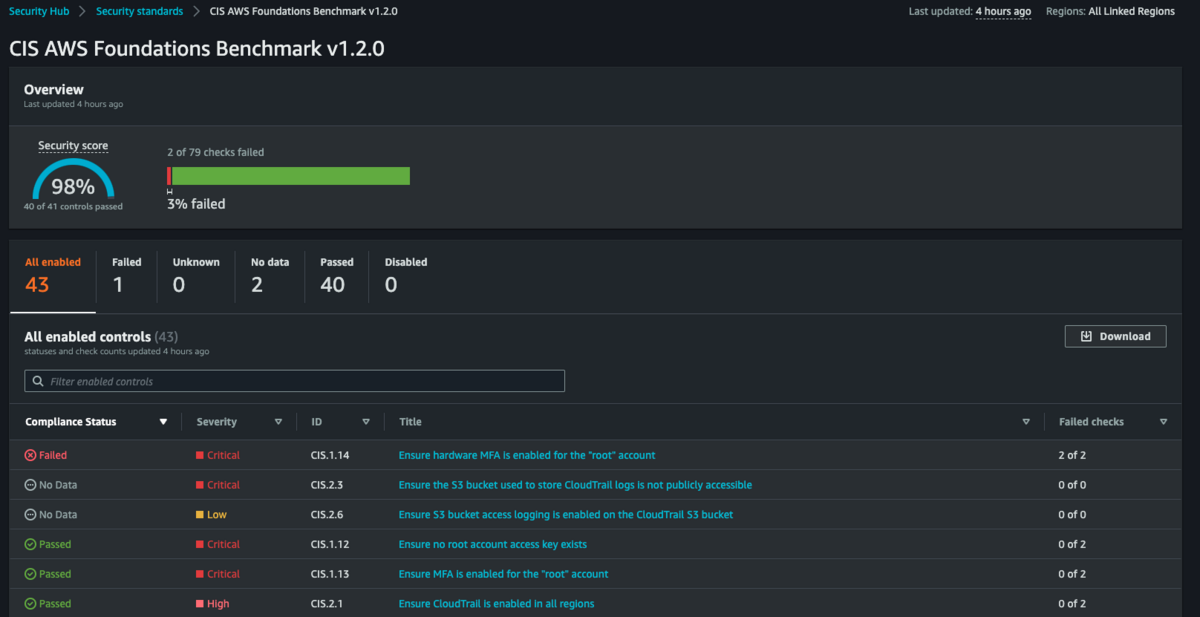Click the No Data status icon for CIS.2.3
Image resolution: width=1200 pixels, height=617 pixels.
pos(30,485)
